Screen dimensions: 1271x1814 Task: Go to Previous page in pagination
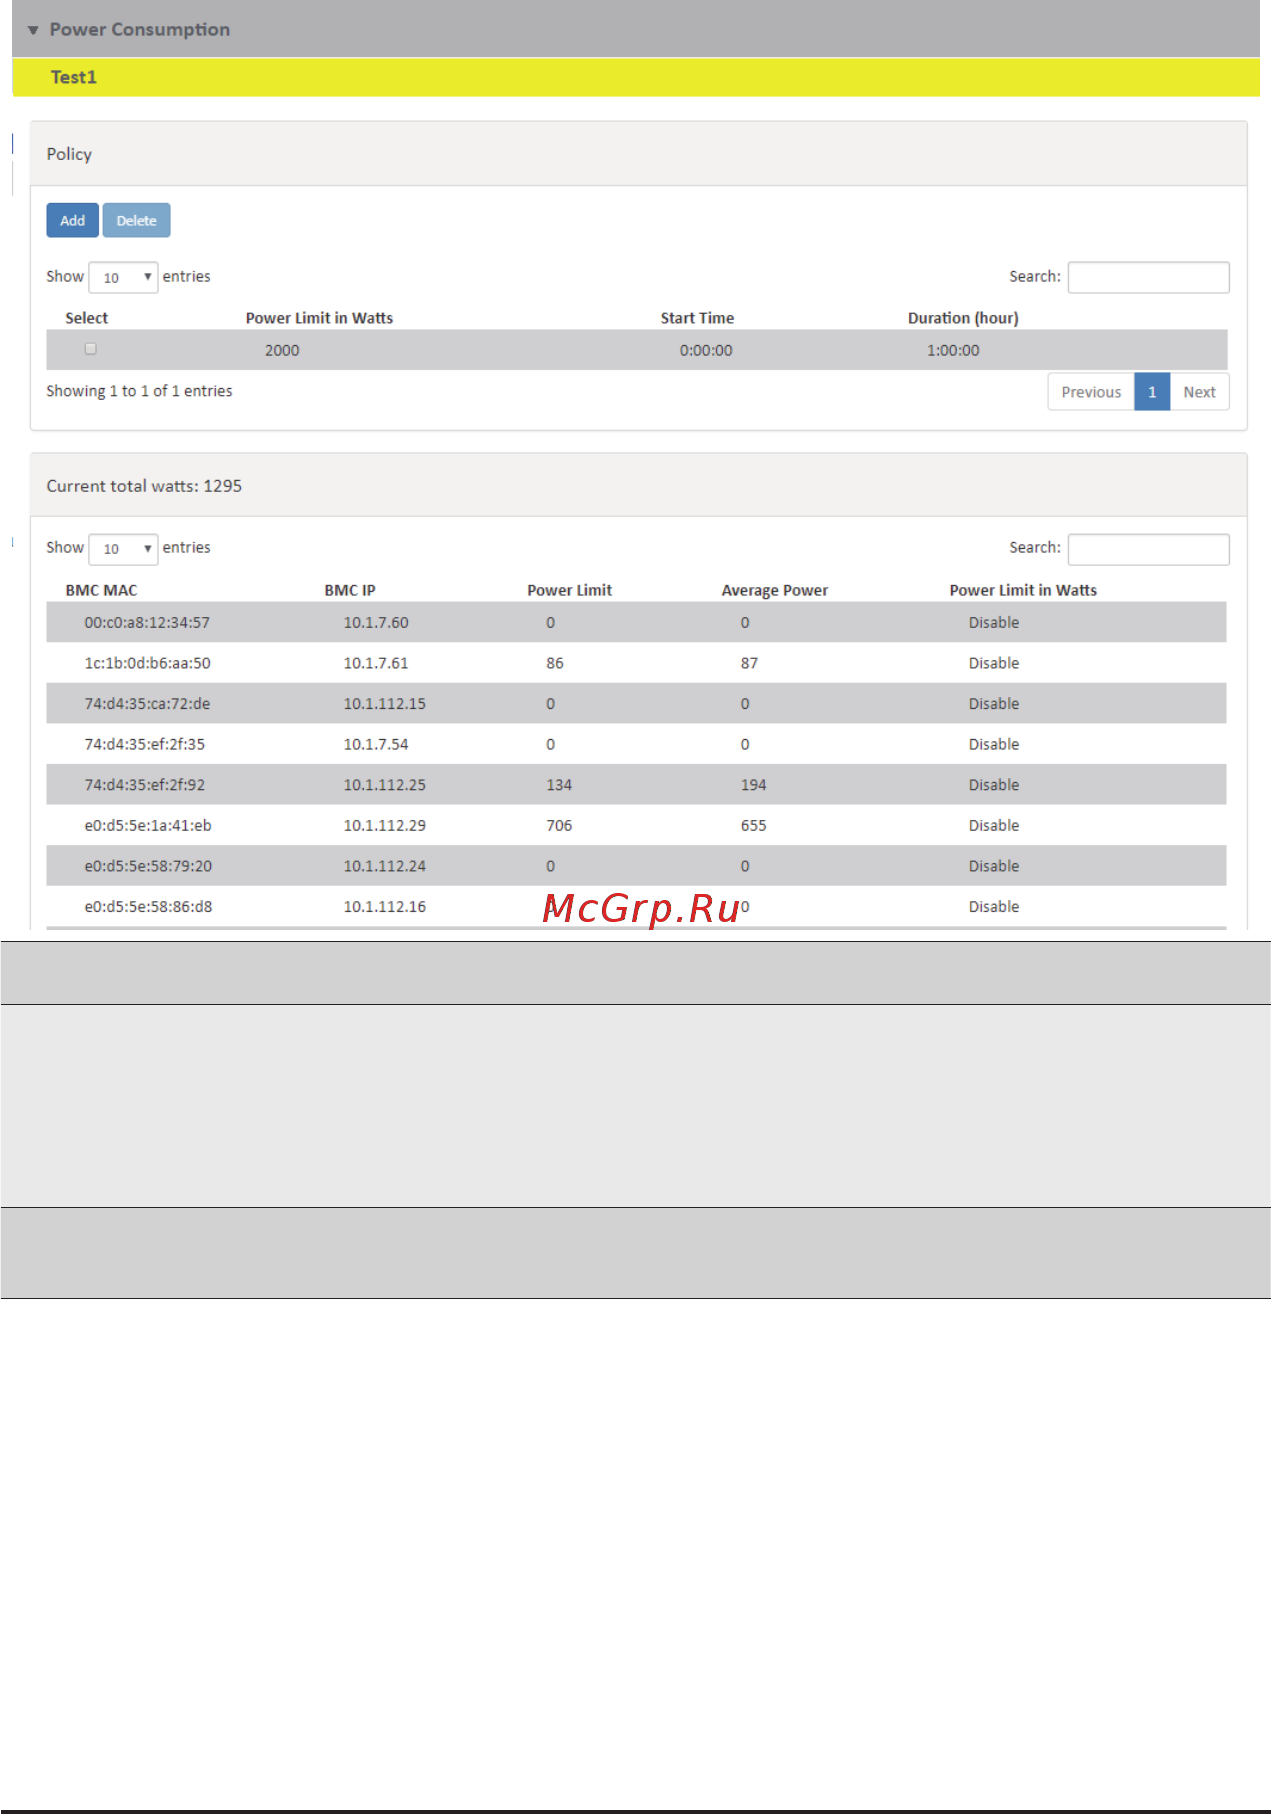pyautogui.click(x=1091, y=392)
